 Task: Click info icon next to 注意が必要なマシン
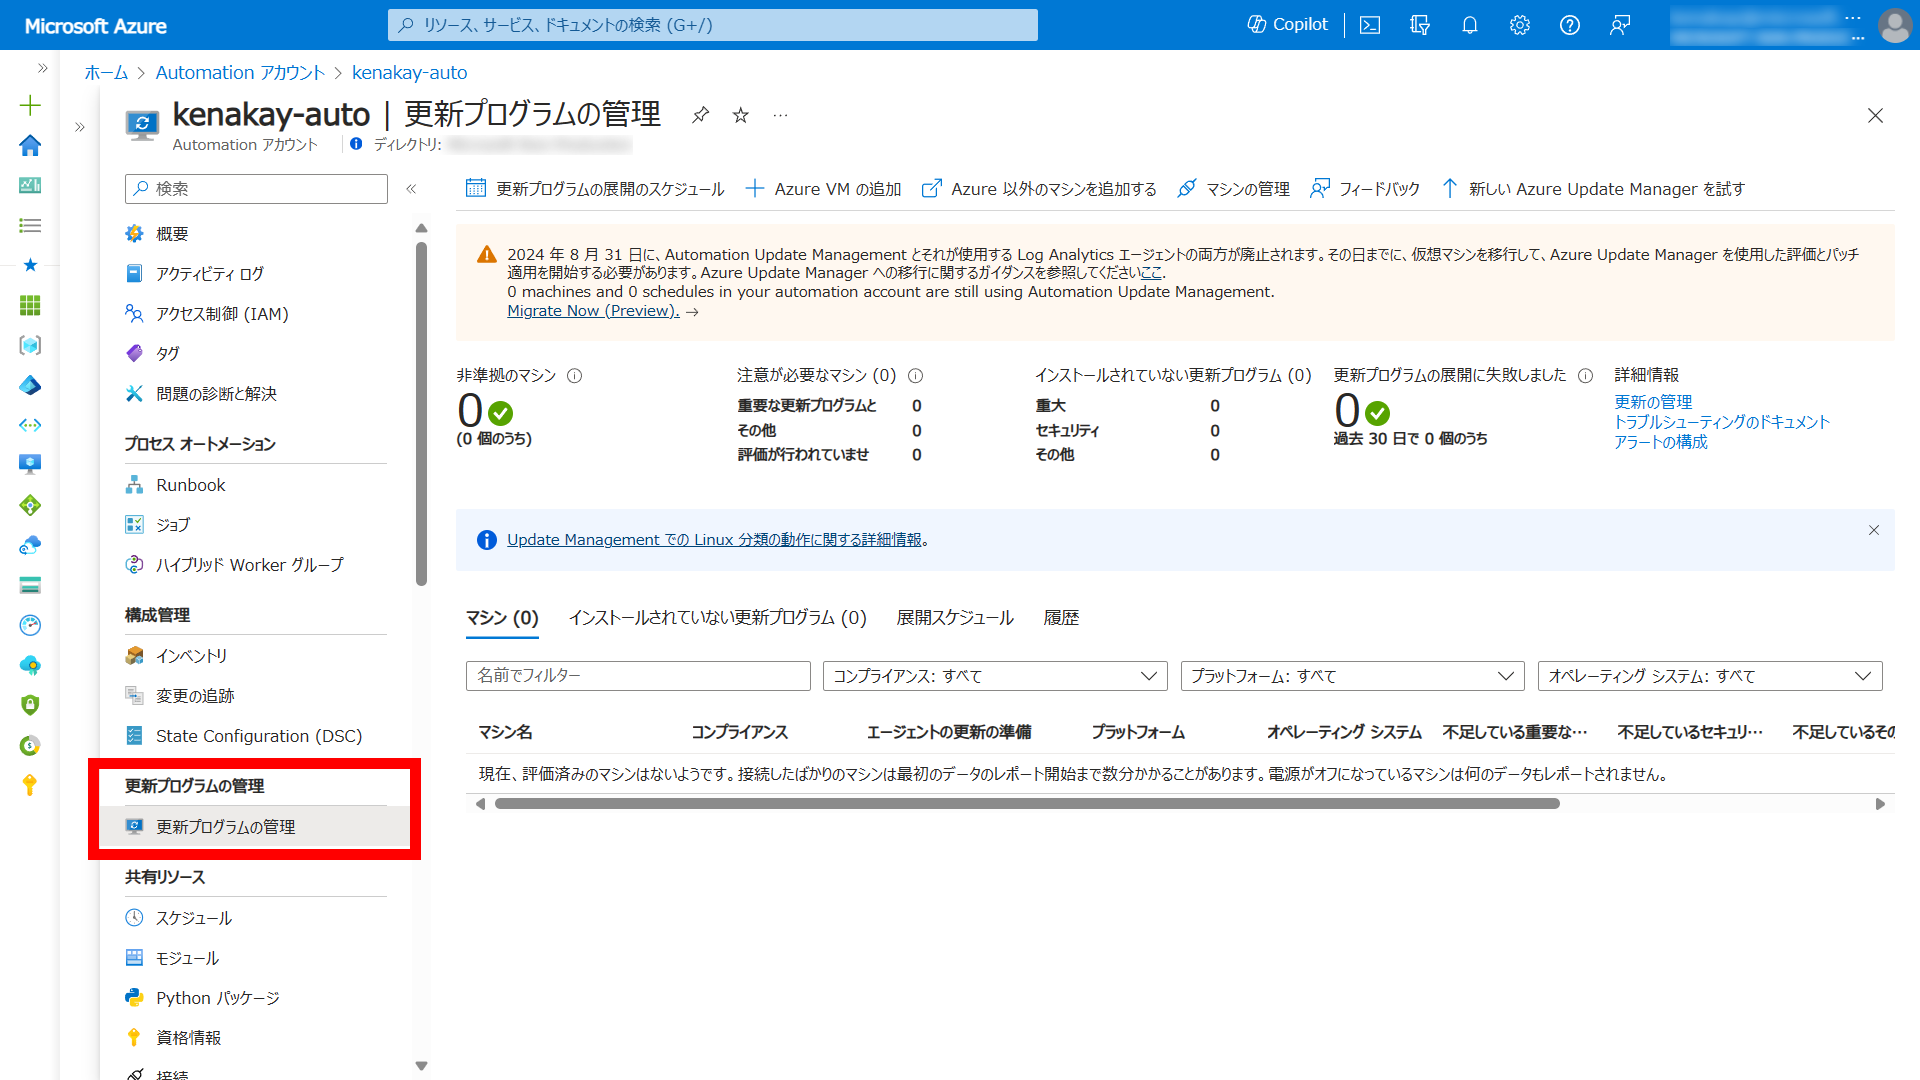tap(915, 376)
